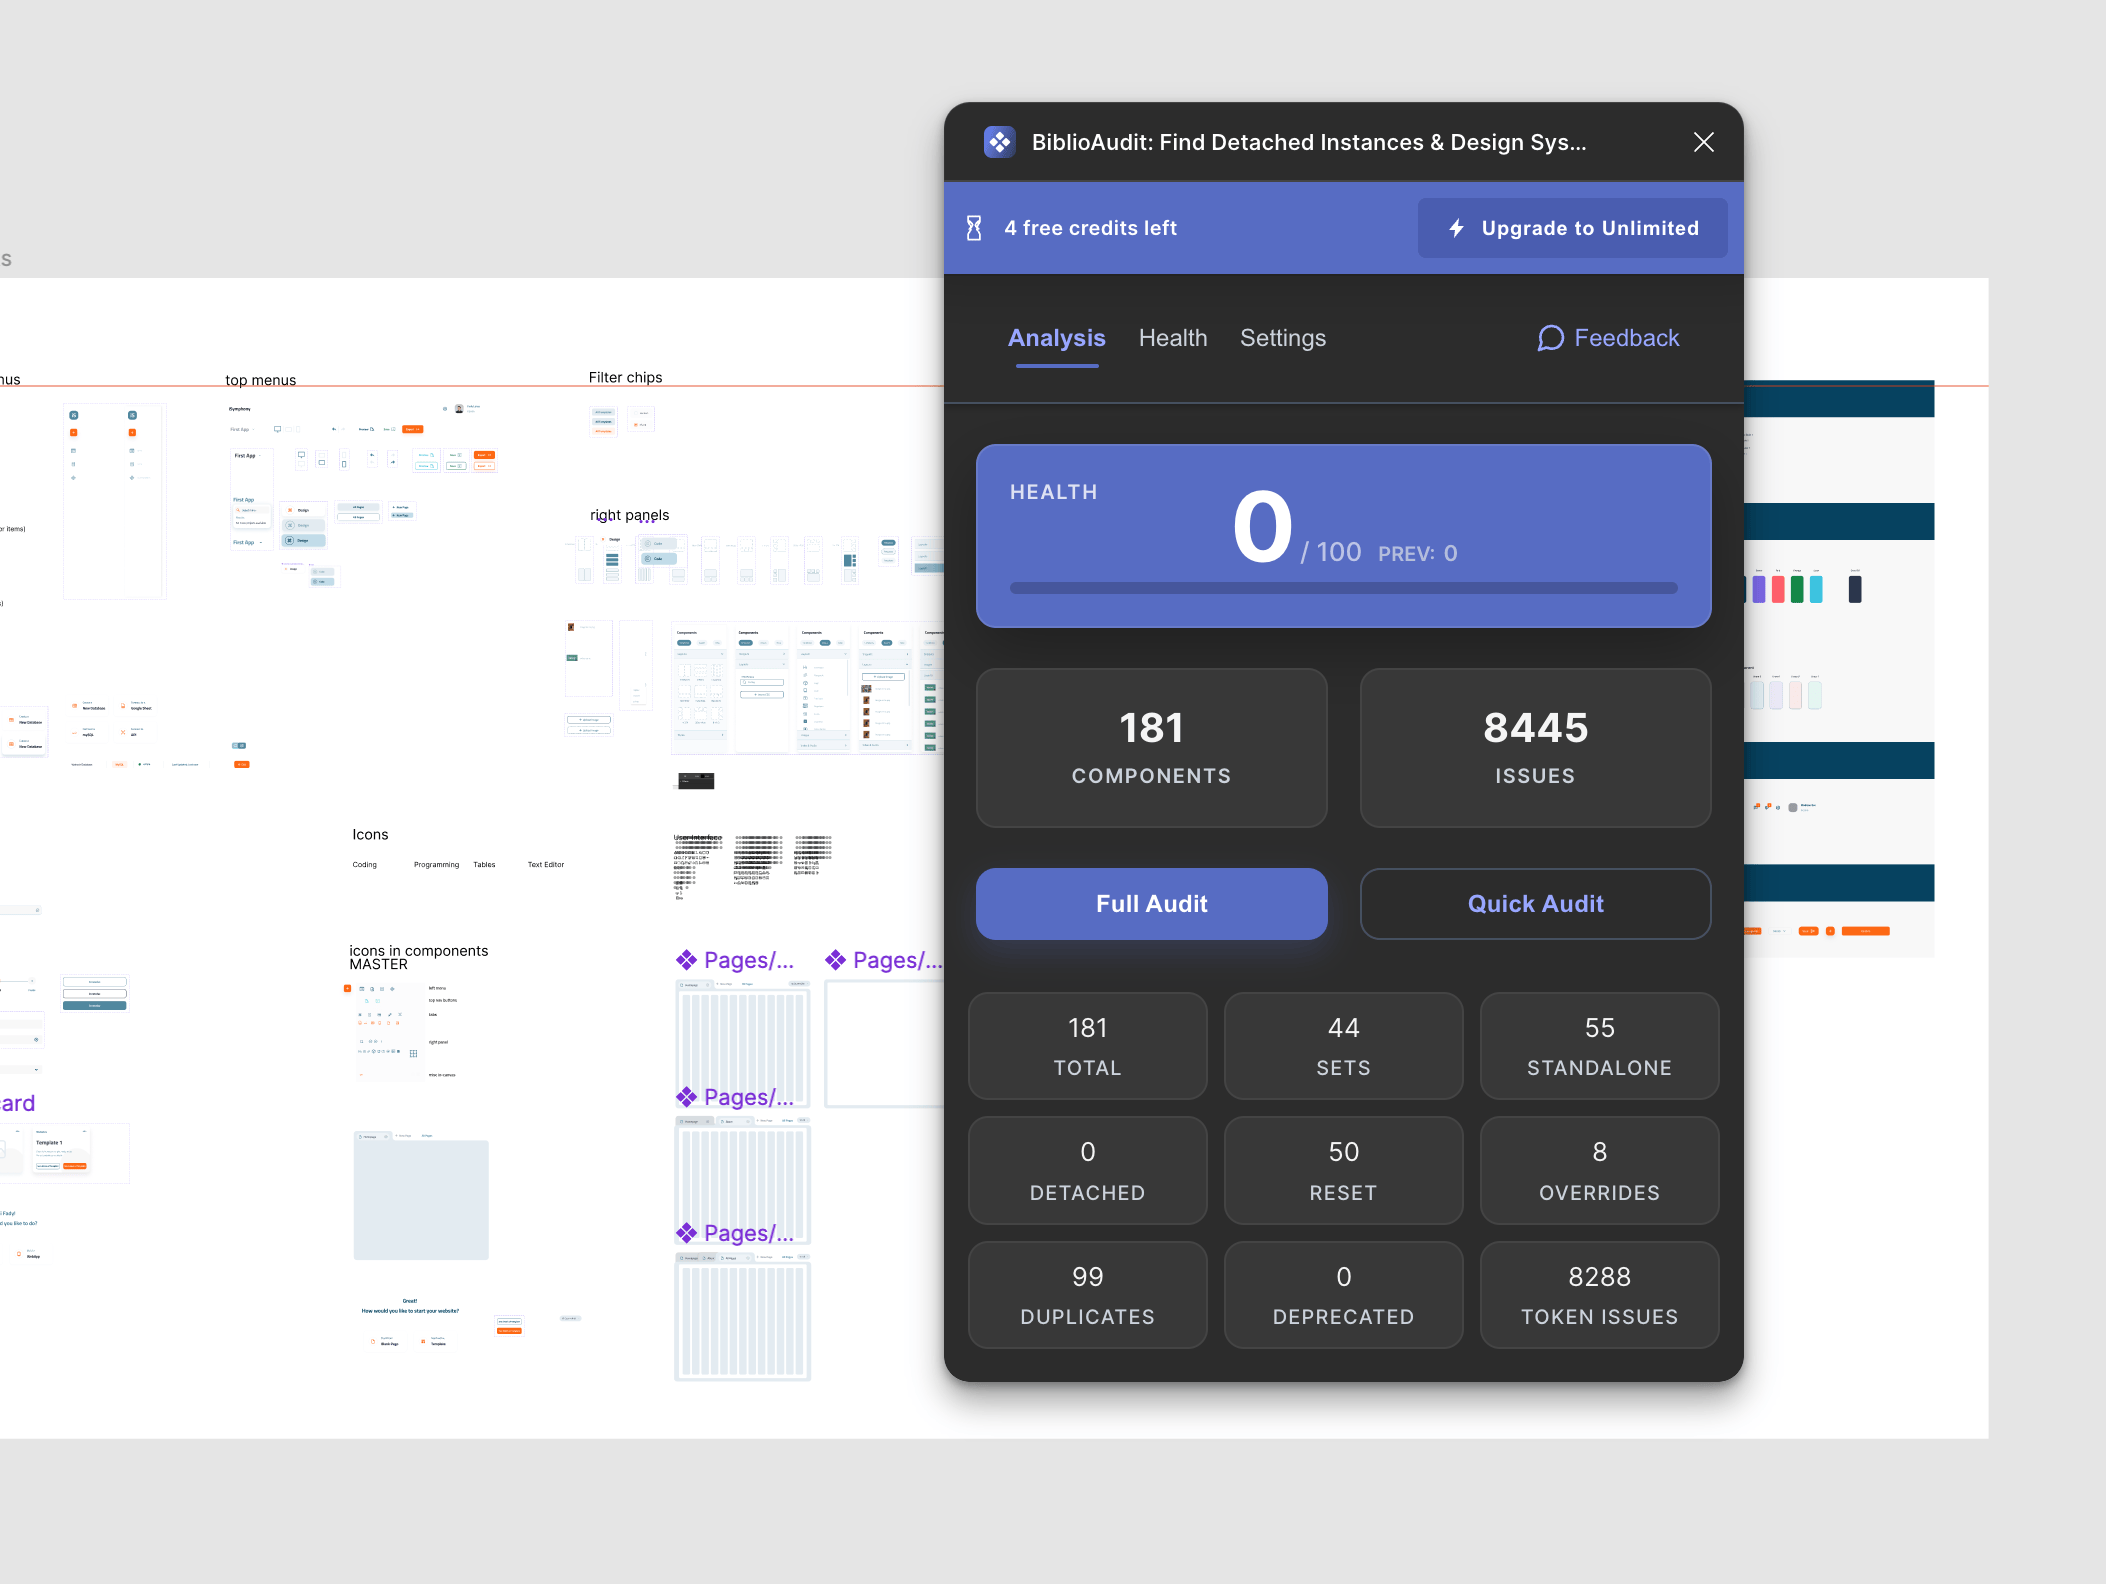The width and height of the screenshot is (2106, 1584).
Task: Open the Settings tab
Action: [1283, 338]
